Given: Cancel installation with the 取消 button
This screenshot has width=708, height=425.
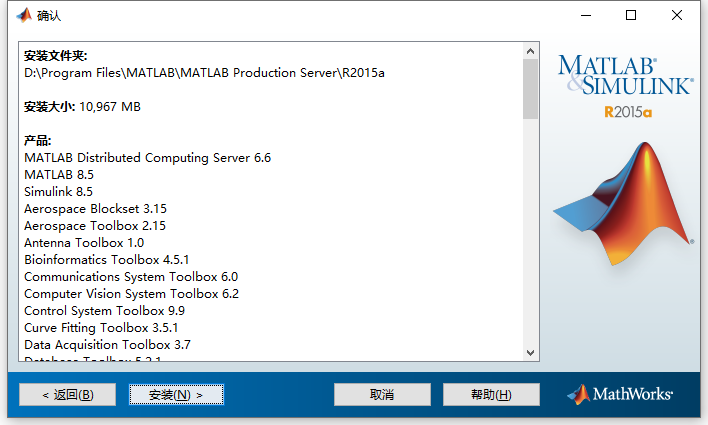Looking at the screenshot, I should (382, 395).
